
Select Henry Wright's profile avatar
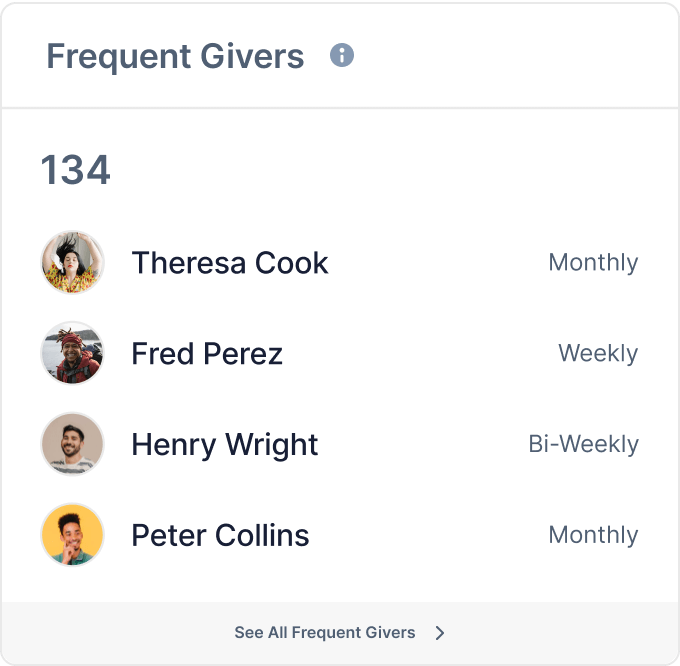click(x=72, y=444)
